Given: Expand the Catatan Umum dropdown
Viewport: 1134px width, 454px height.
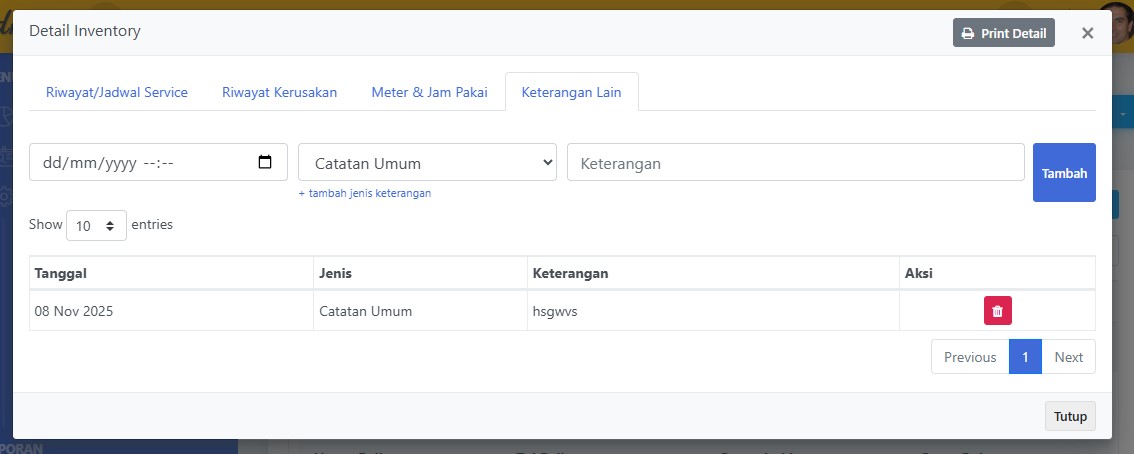Looking at the screenshot, I should point(427,163).
